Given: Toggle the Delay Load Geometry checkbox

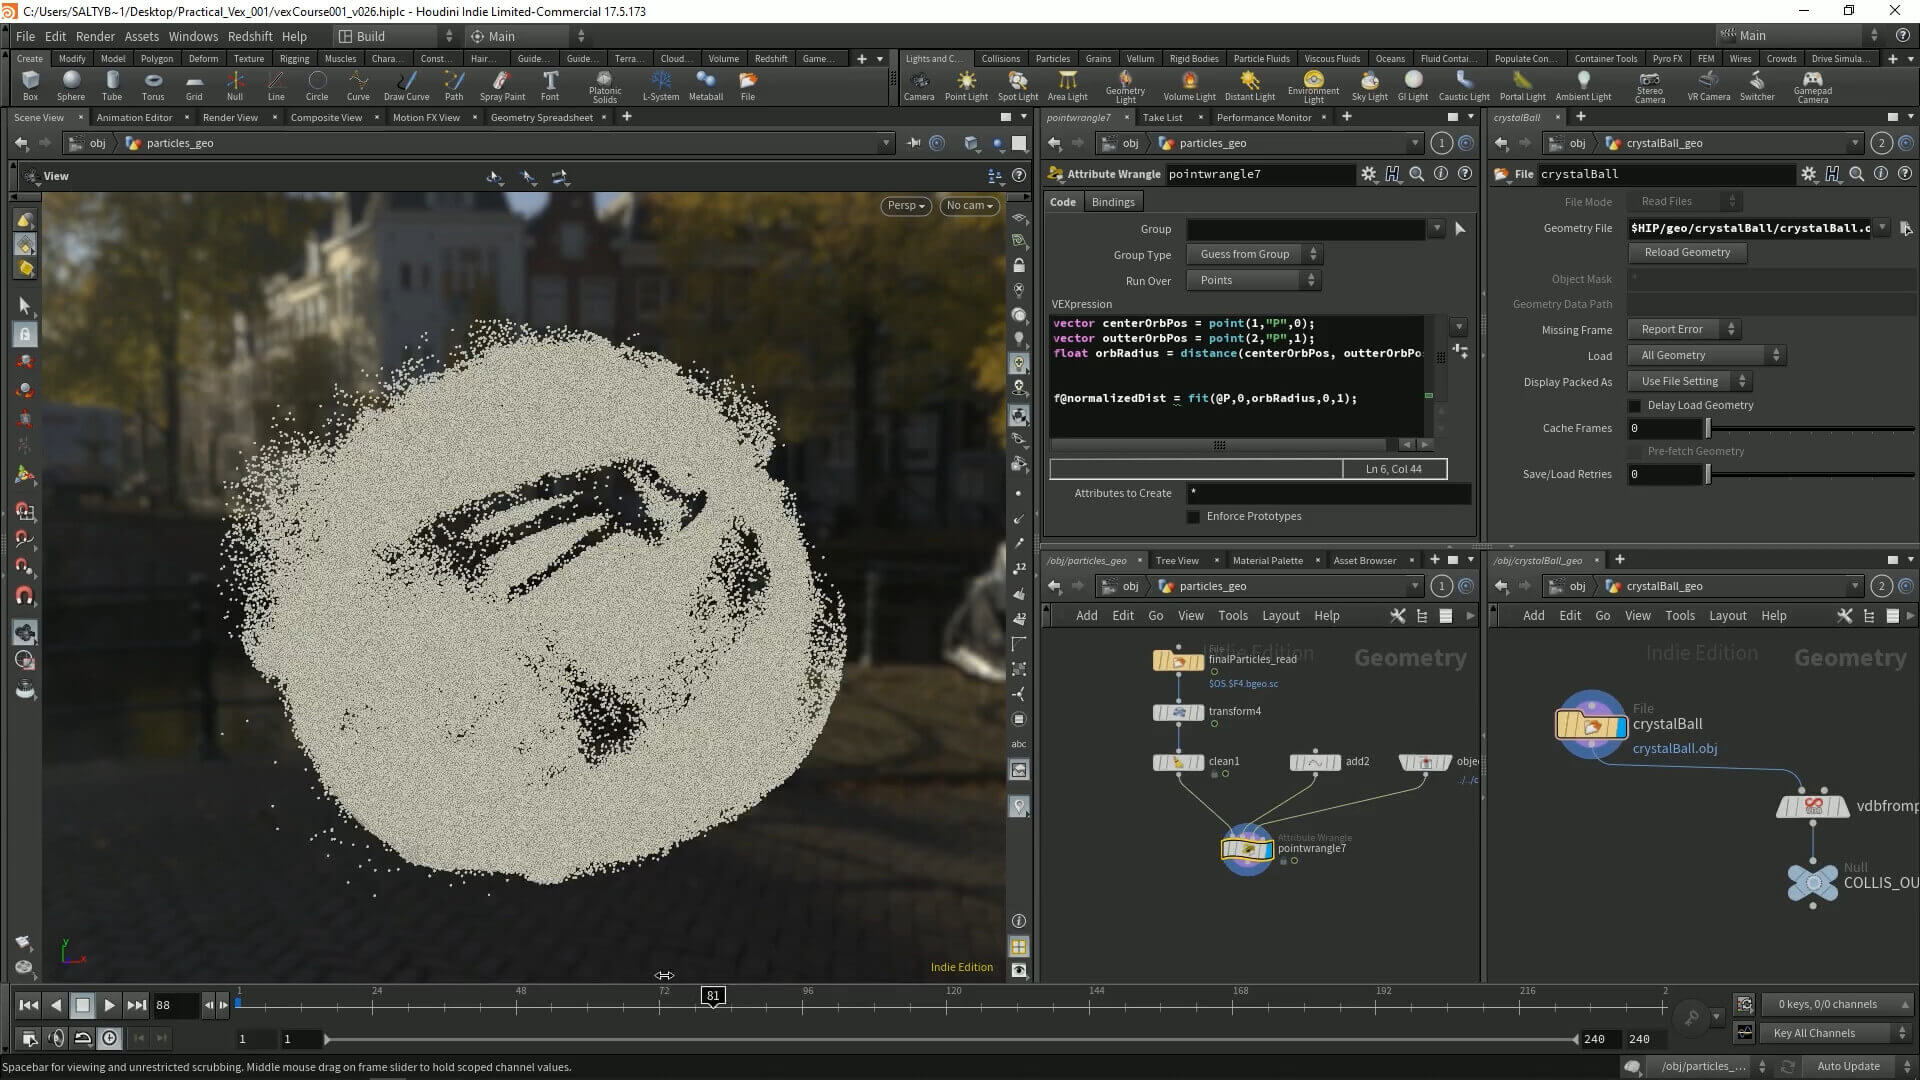Looking at the screenshot, I should [x=1635, y=406].
